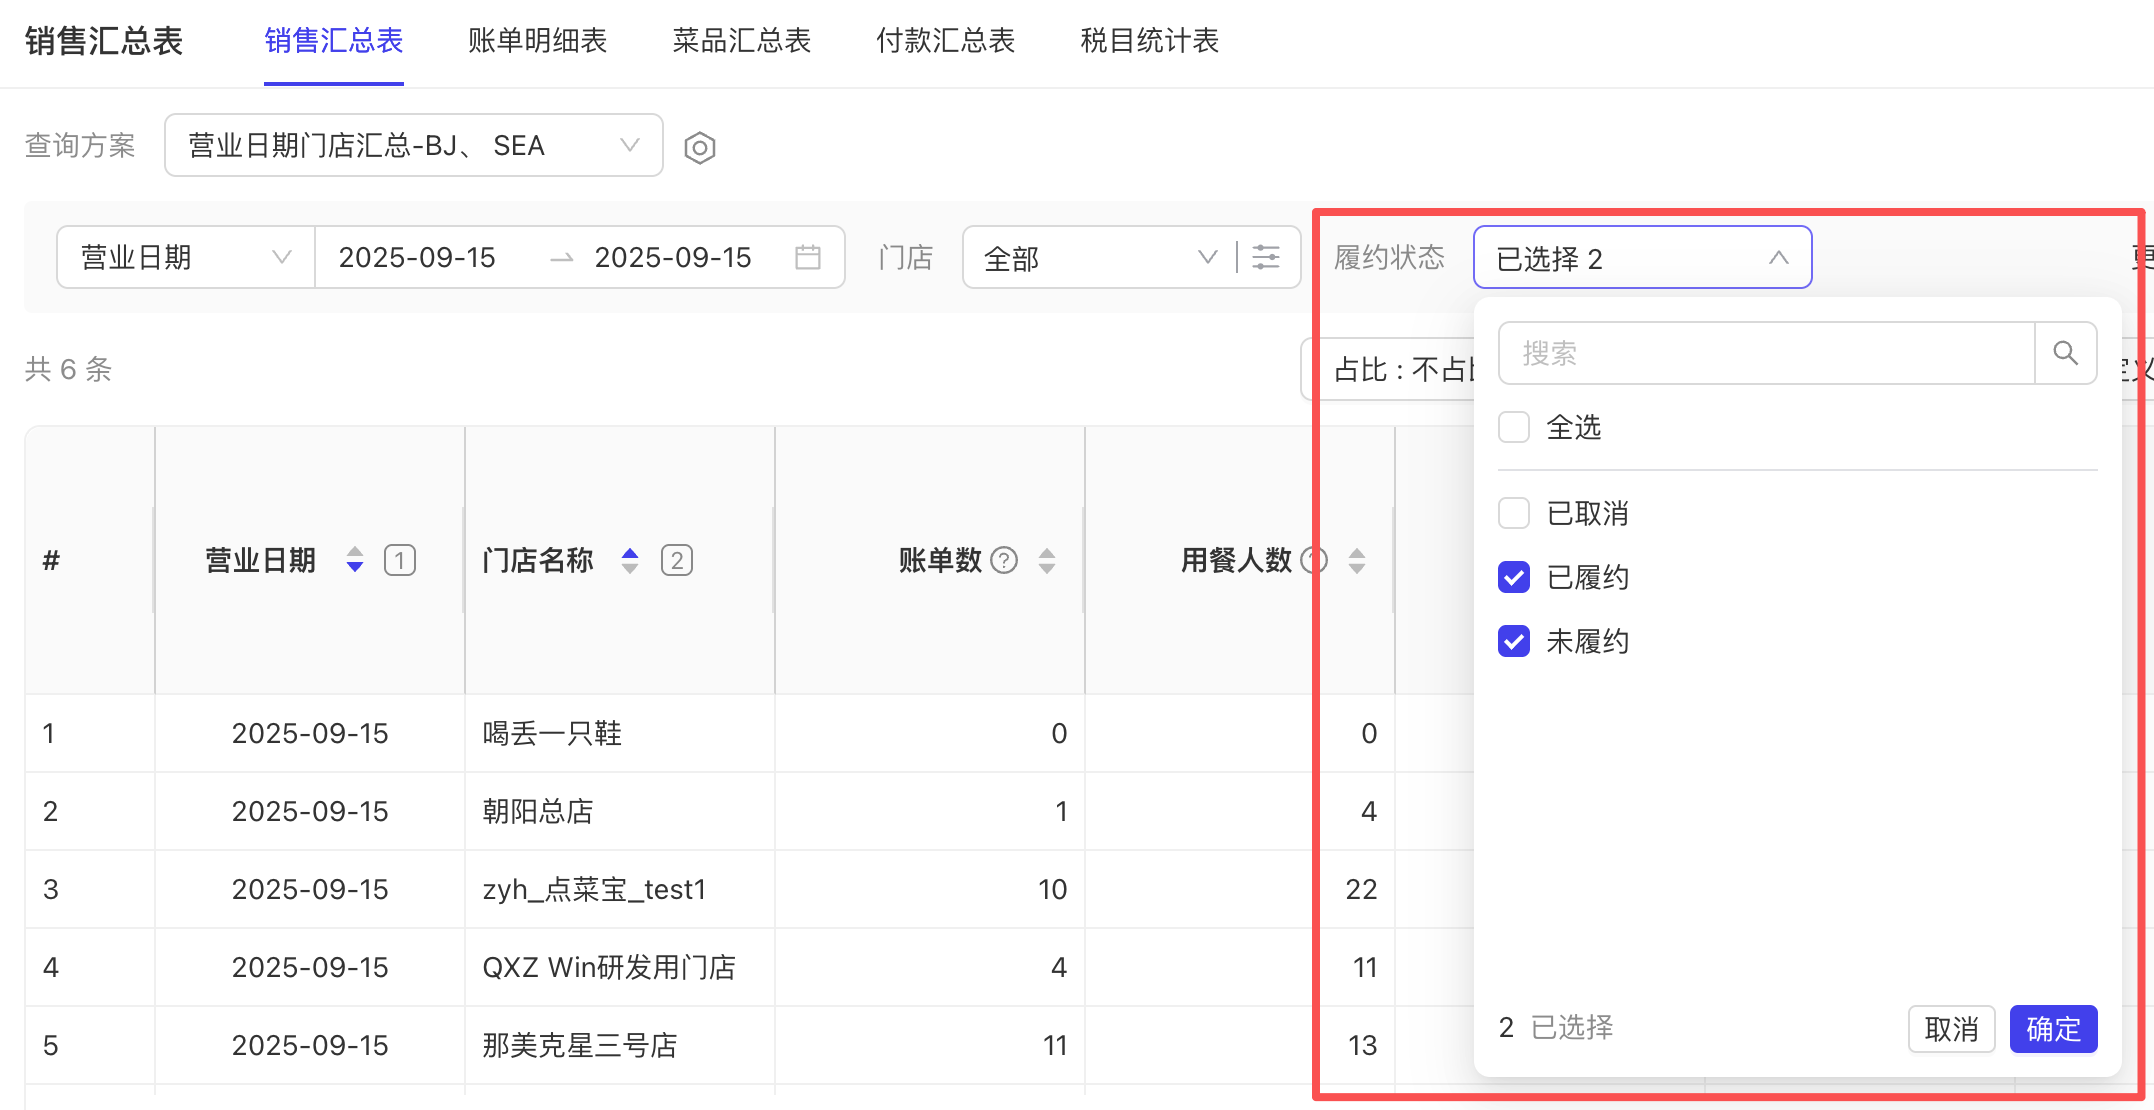
Task: Click the store filter sliders icon
Action: (x=1266, y=257)
